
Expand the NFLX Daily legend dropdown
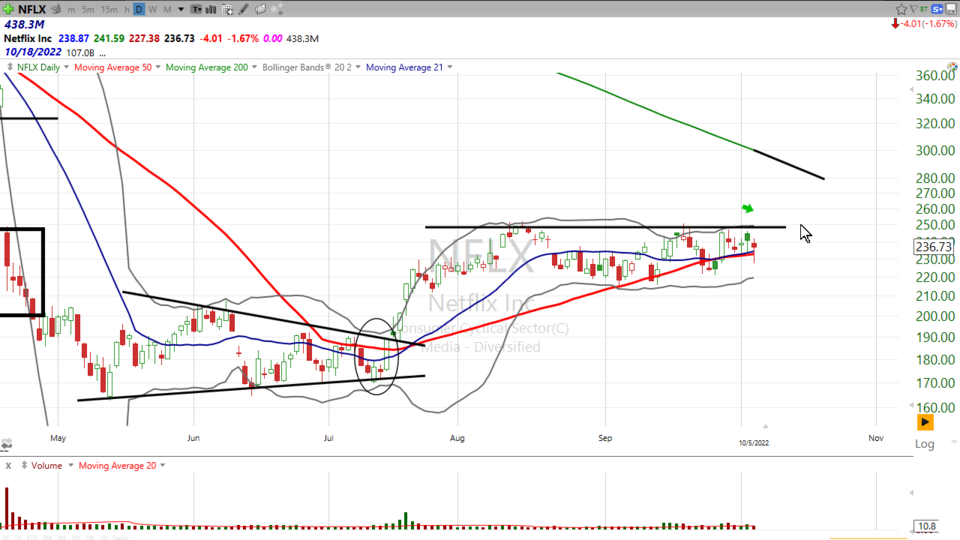tap(66, 67)
